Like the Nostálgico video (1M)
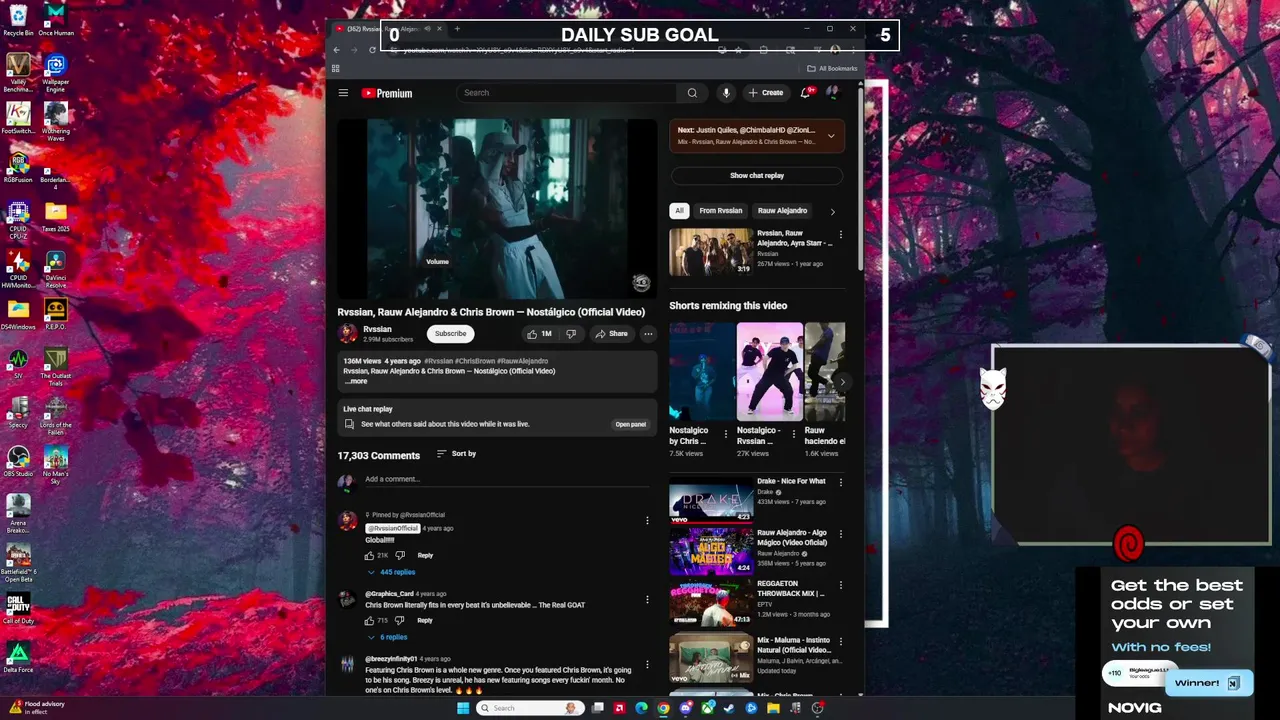The height and width of the screenshot is (720, 1280). (x=540, y=334)
